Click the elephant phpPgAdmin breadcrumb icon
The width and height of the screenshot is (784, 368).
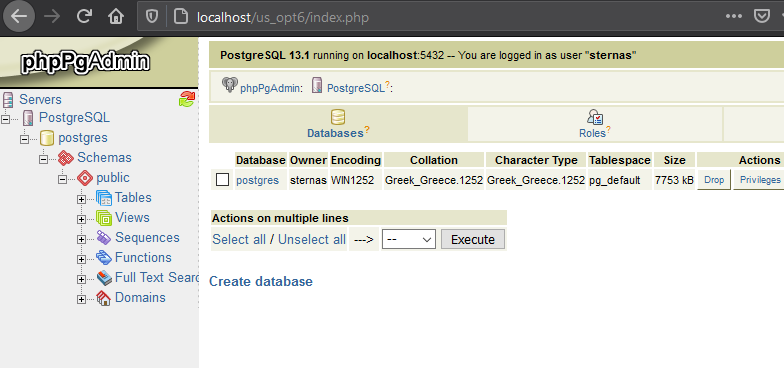point(230,85)
